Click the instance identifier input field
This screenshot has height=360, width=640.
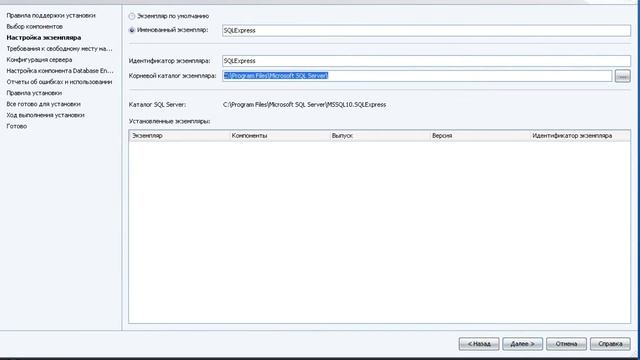click(426, 61)
